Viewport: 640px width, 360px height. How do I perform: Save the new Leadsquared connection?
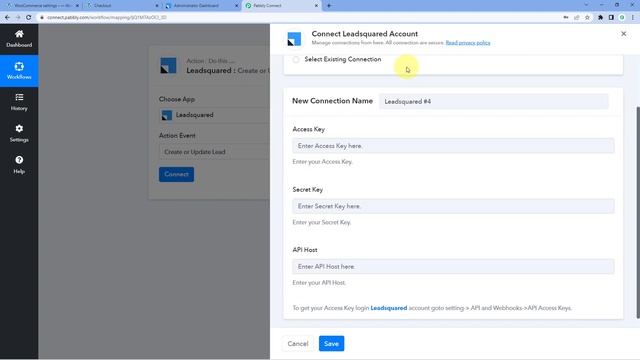331,344
